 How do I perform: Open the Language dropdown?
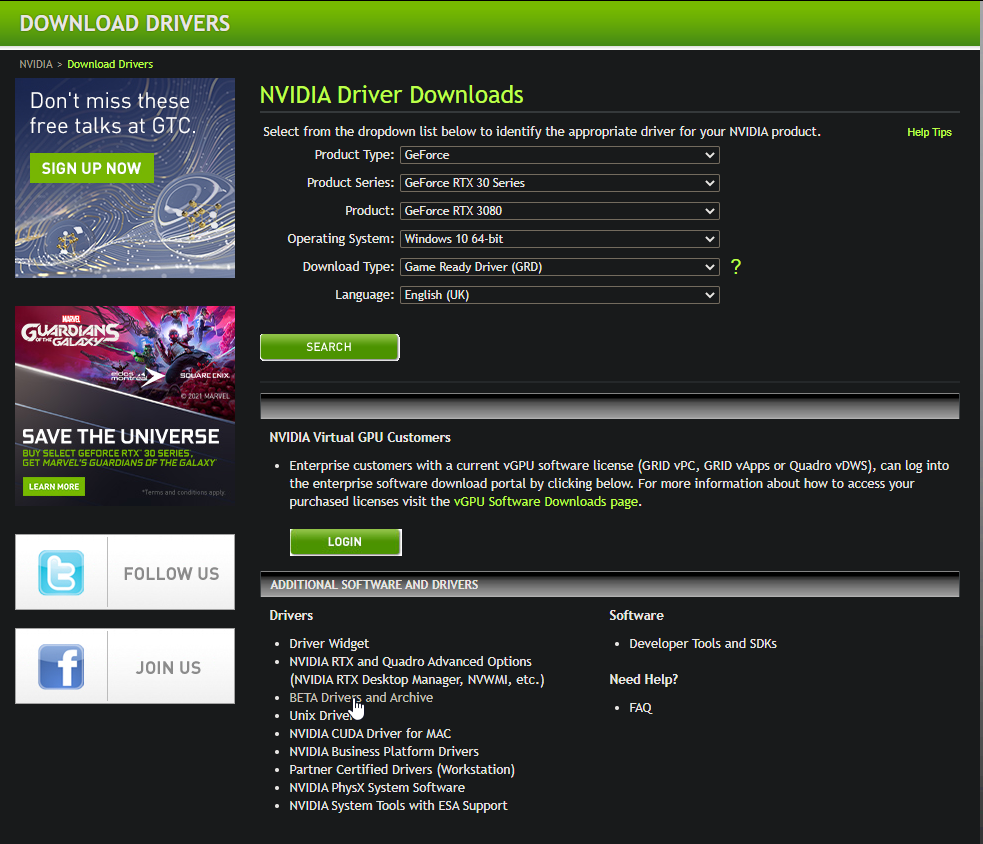point(559,295)
